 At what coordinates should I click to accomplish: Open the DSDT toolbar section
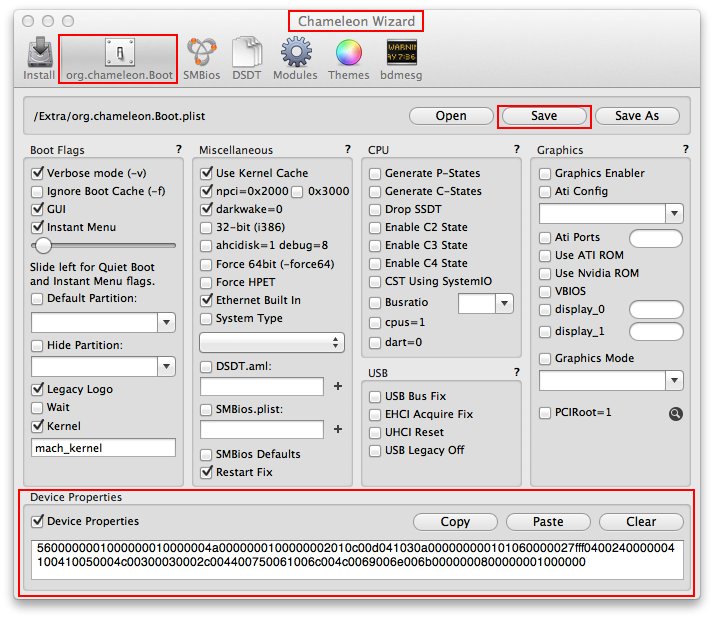247,58
